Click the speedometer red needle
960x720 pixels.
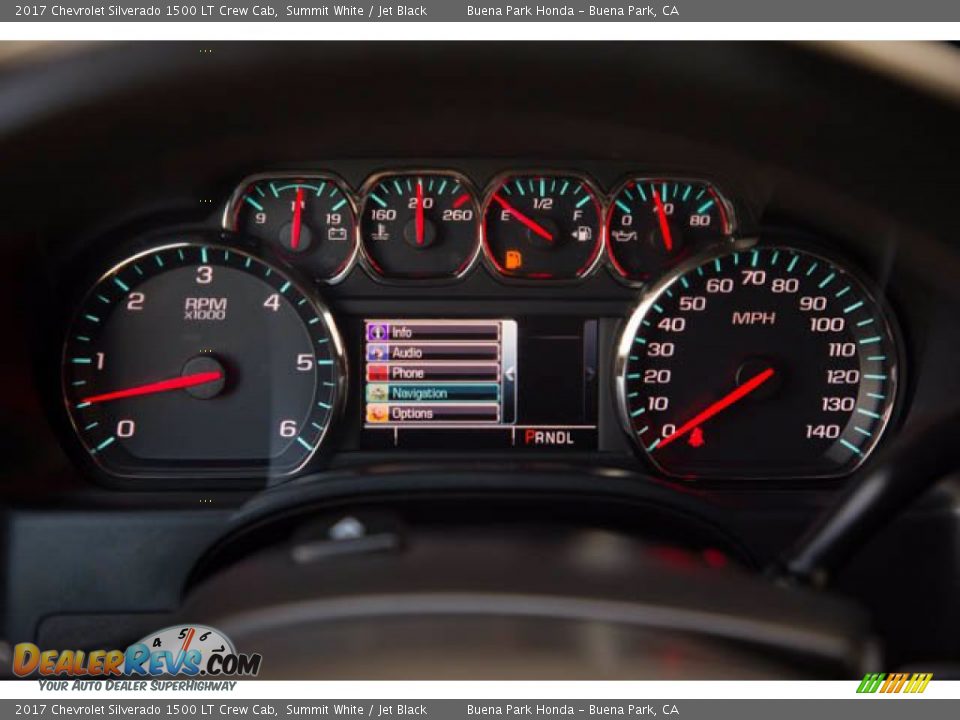click(x=714, y=408)
